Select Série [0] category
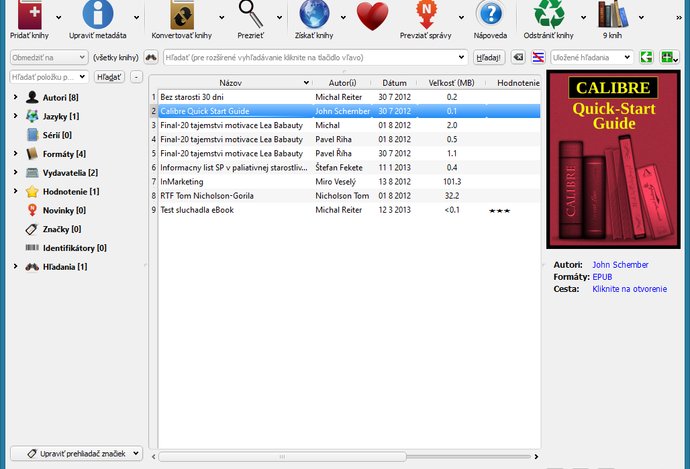690x469 pixels. (57, 135)
